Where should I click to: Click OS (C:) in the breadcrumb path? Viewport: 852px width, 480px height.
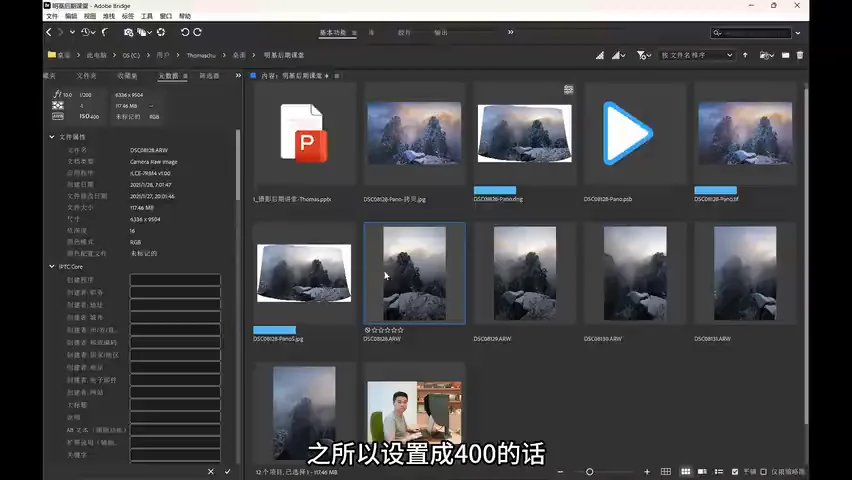click(x=131, y=55)
